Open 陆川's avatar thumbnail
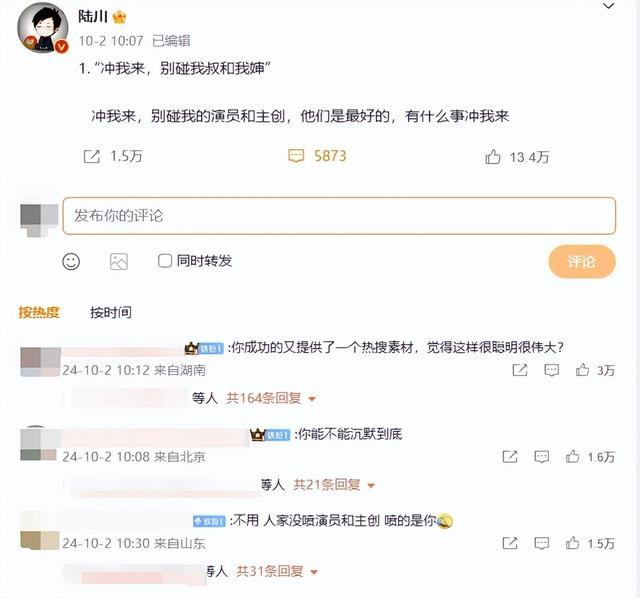This screenshot has width=640, height=598. pyautogui.click(x=42, y=28)
